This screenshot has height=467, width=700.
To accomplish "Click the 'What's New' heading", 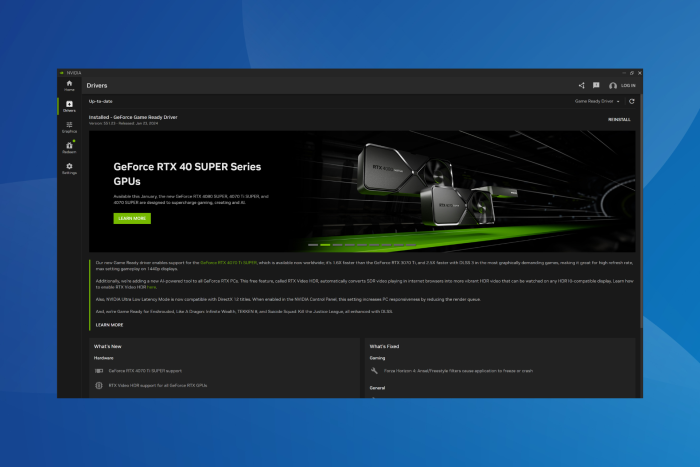I will click(x=108, y=346).
